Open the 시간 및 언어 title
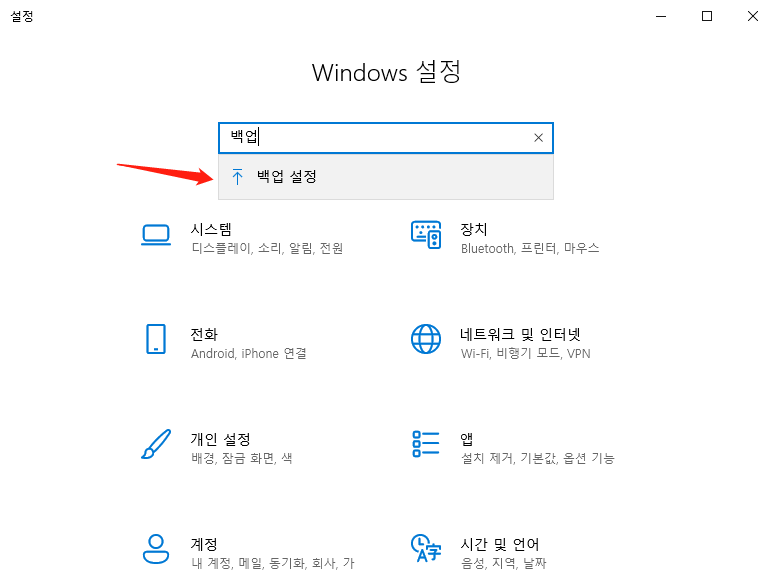This screenshot has height=573, width=771. [500, 544]
